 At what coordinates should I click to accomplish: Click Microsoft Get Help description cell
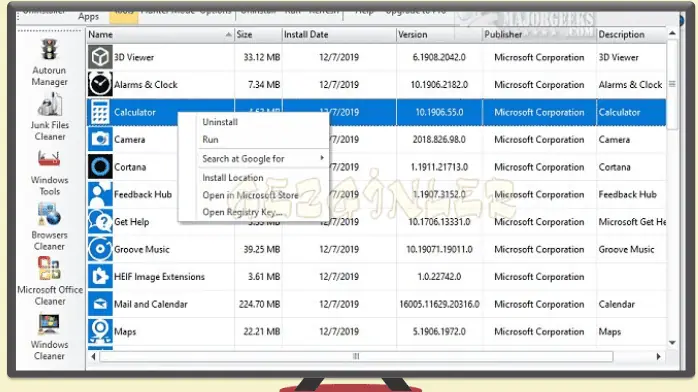[x=632, y=222]
